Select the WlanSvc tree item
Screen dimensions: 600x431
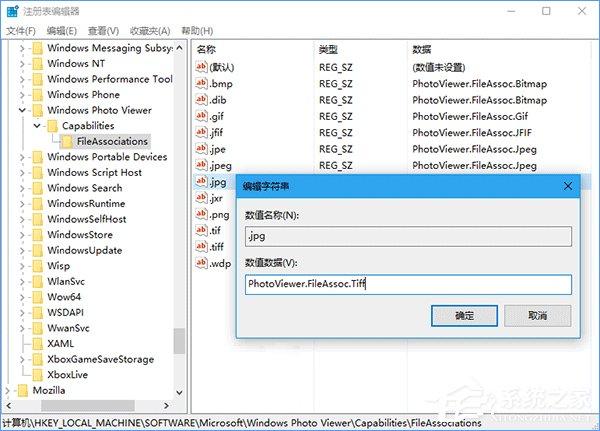tap(66, 281)
